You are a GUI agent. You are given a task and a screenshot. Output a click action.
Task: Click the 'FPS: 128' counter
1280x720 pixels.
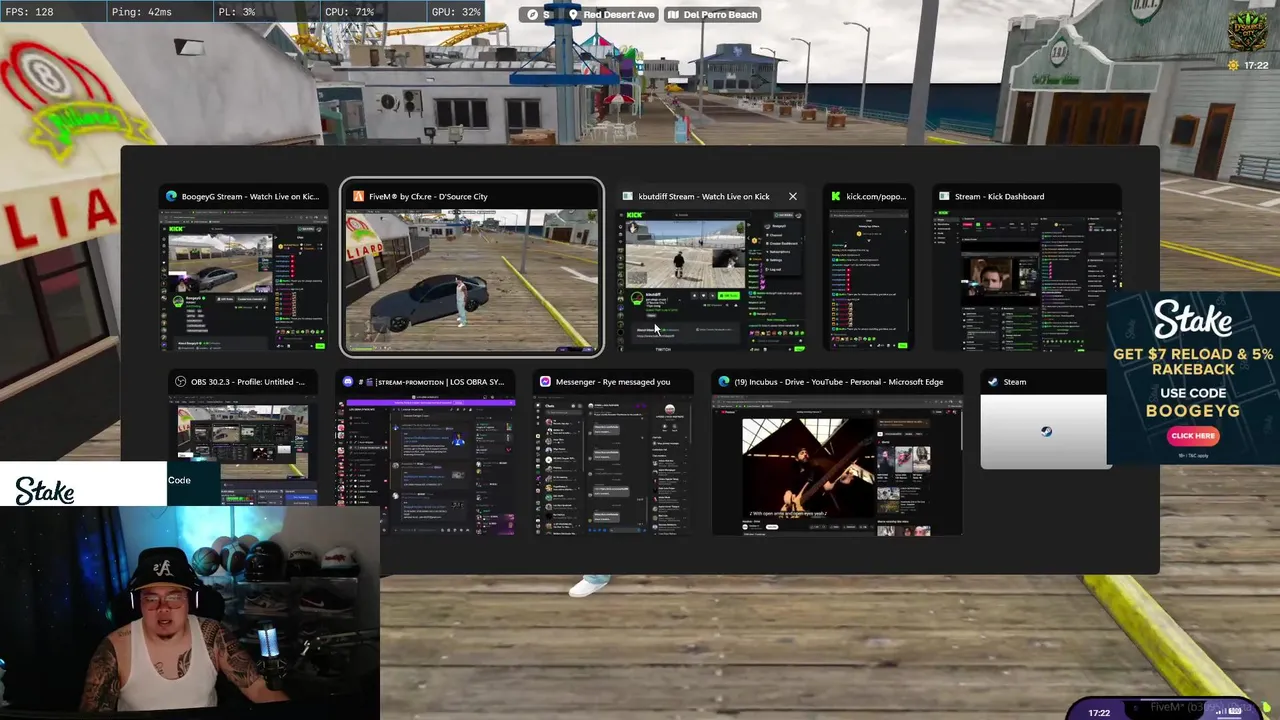click(29, 12)
